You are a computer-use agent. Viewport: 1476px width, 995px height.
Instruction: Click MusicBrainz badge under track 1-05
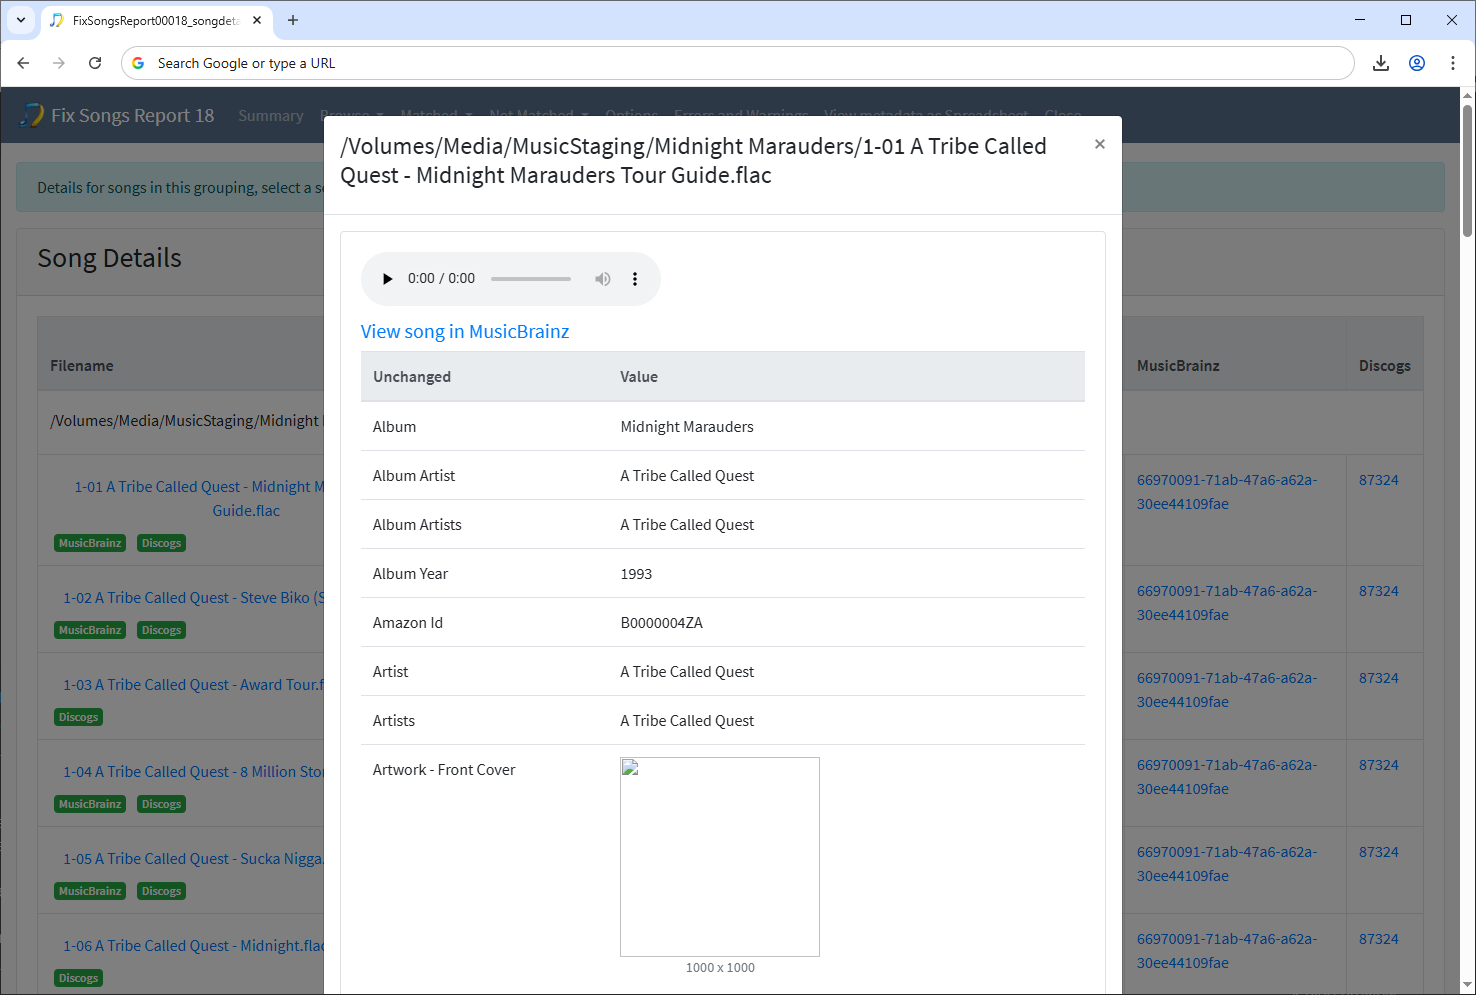pyautogui.click(x=90, y=891)
